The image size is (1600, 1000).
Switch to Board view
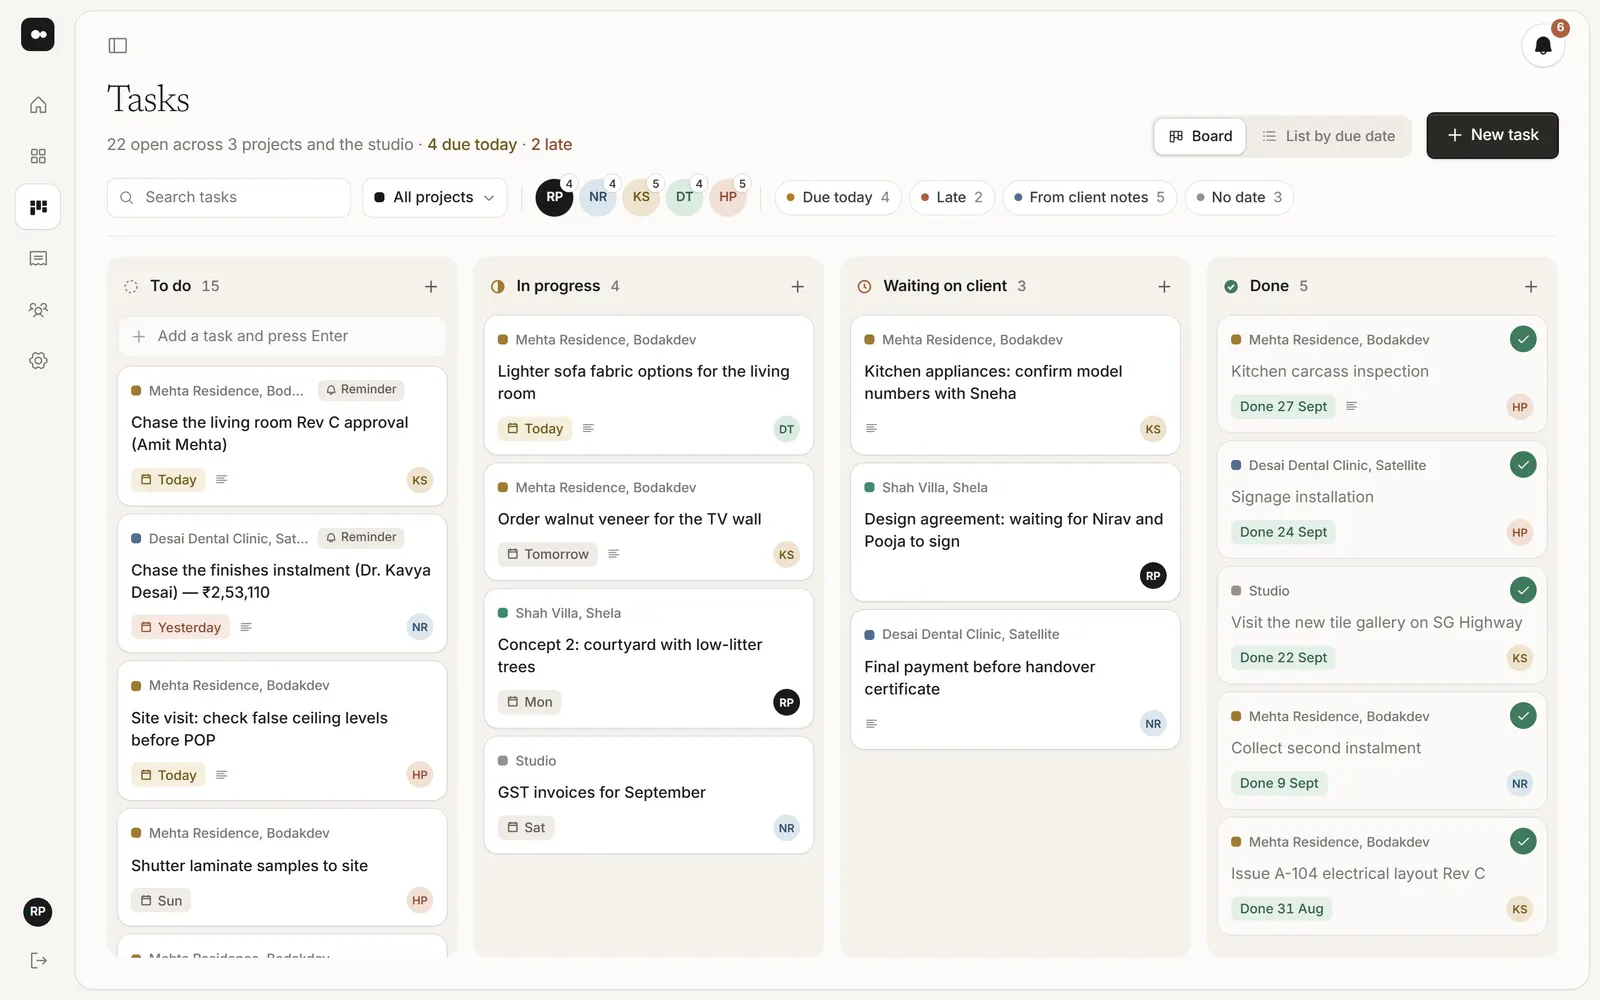click(x=1200, y=136)
